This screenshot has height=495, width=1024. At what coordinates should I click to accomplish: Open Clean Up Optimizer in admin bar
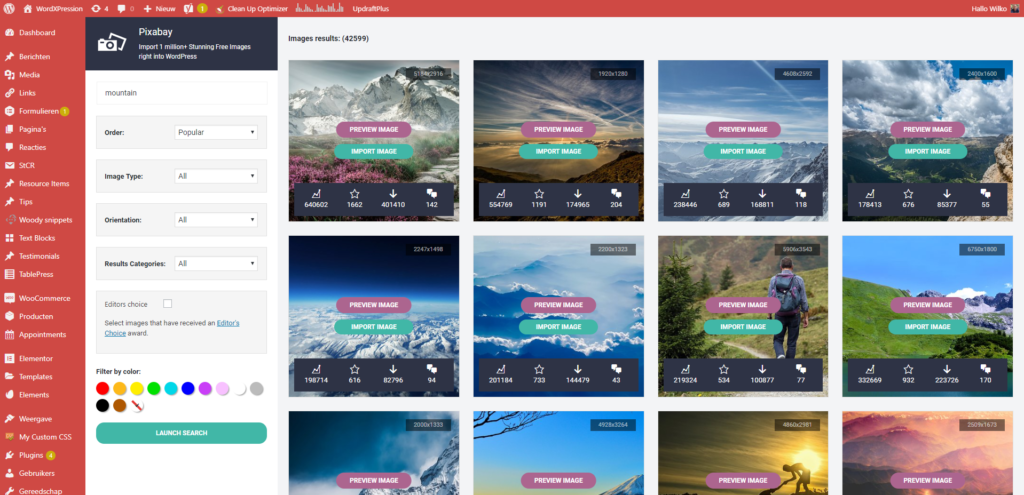tap(251, 8)
